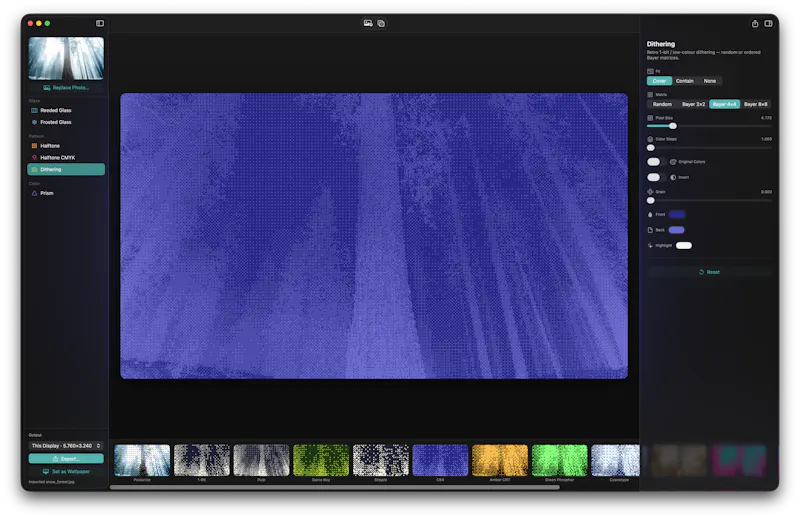Viewport: 800px width, 519px height.
Task: Apply the Cyanotype preset thumbnail
Action: tap(616, 460)
